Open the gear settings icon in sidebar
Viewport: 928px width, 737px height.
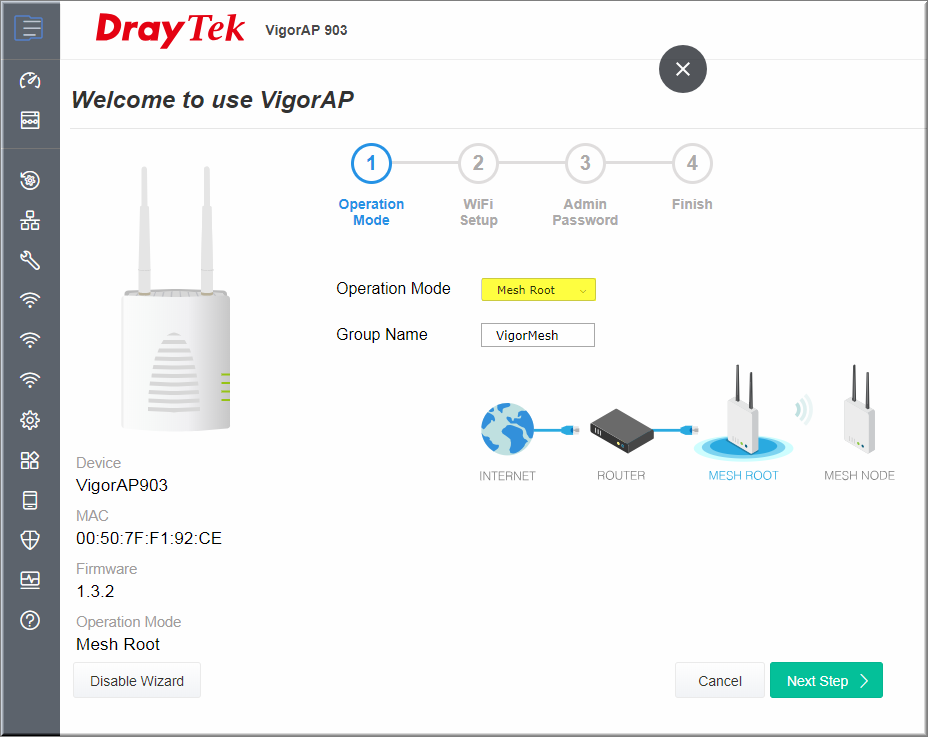[x=30, y=420]
